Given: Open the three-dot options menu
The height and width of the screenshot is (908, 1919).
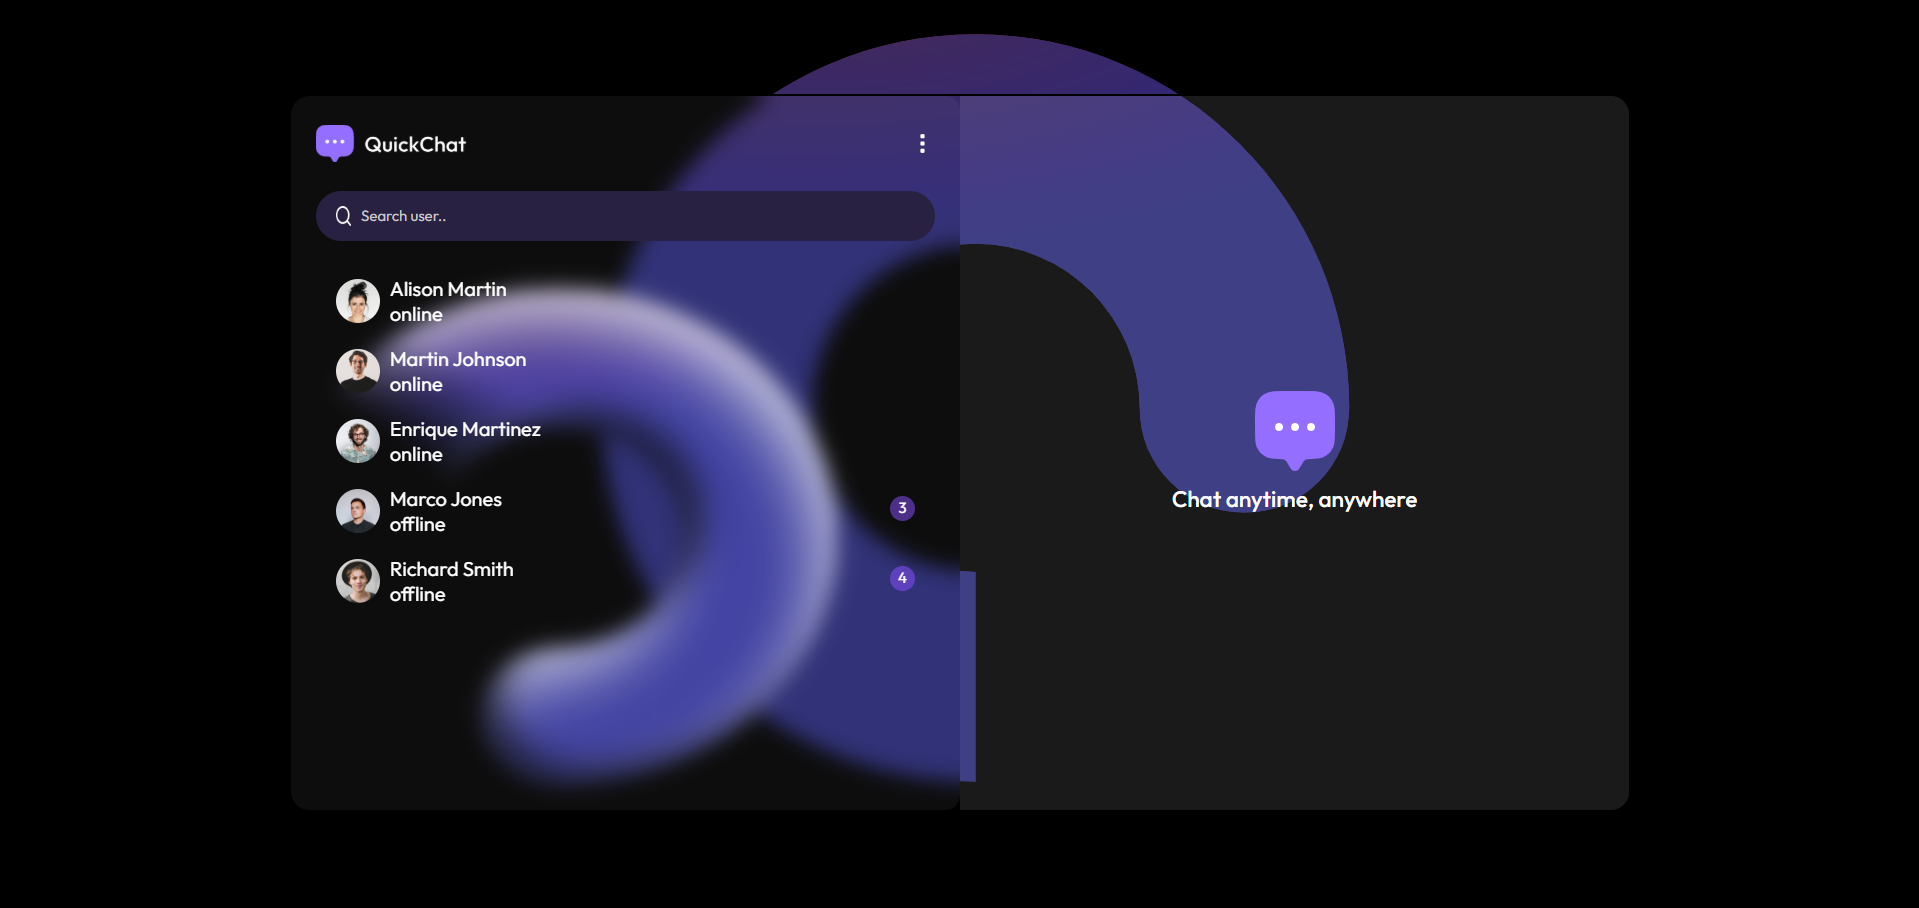Looking at the screenshot, I should [x=922, y=144].
